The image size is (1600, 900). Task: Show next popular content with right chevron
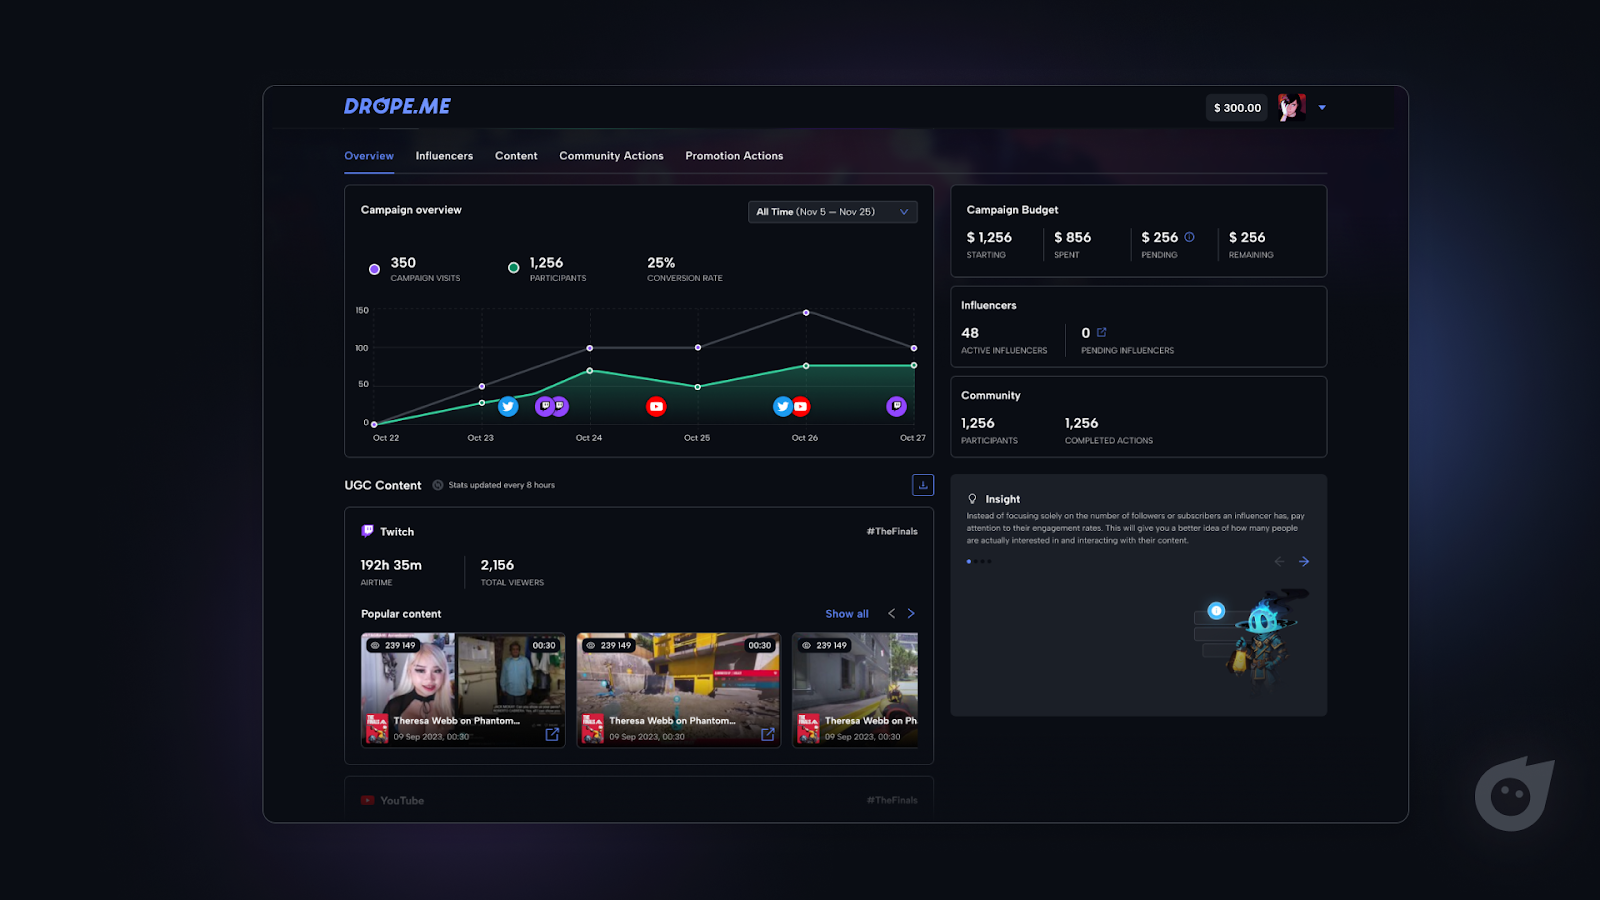click(x=911, y=614)
